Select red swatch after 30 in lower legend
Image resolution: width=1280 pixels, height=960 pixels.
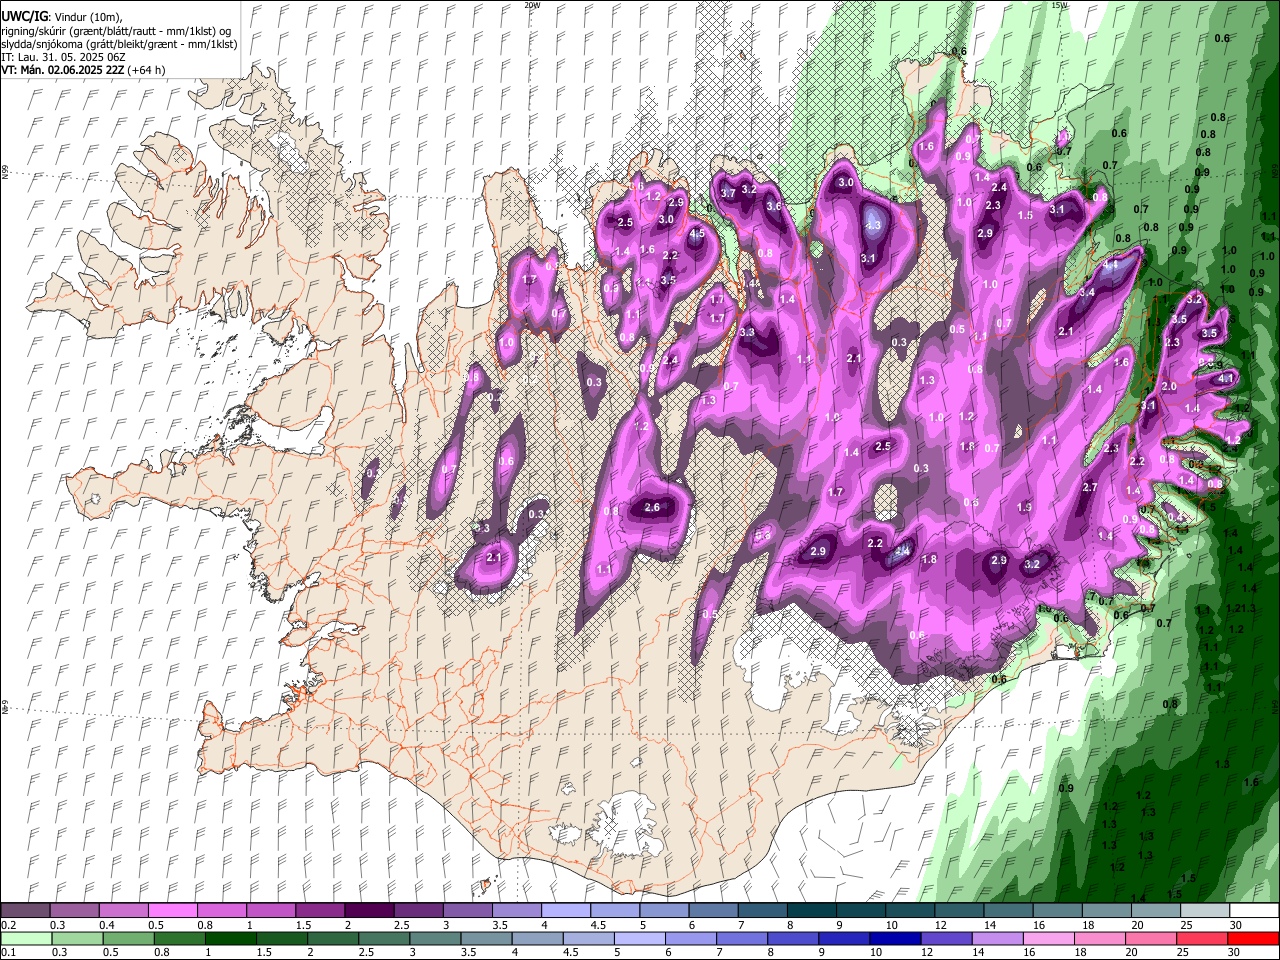[x=1252, y=939]
